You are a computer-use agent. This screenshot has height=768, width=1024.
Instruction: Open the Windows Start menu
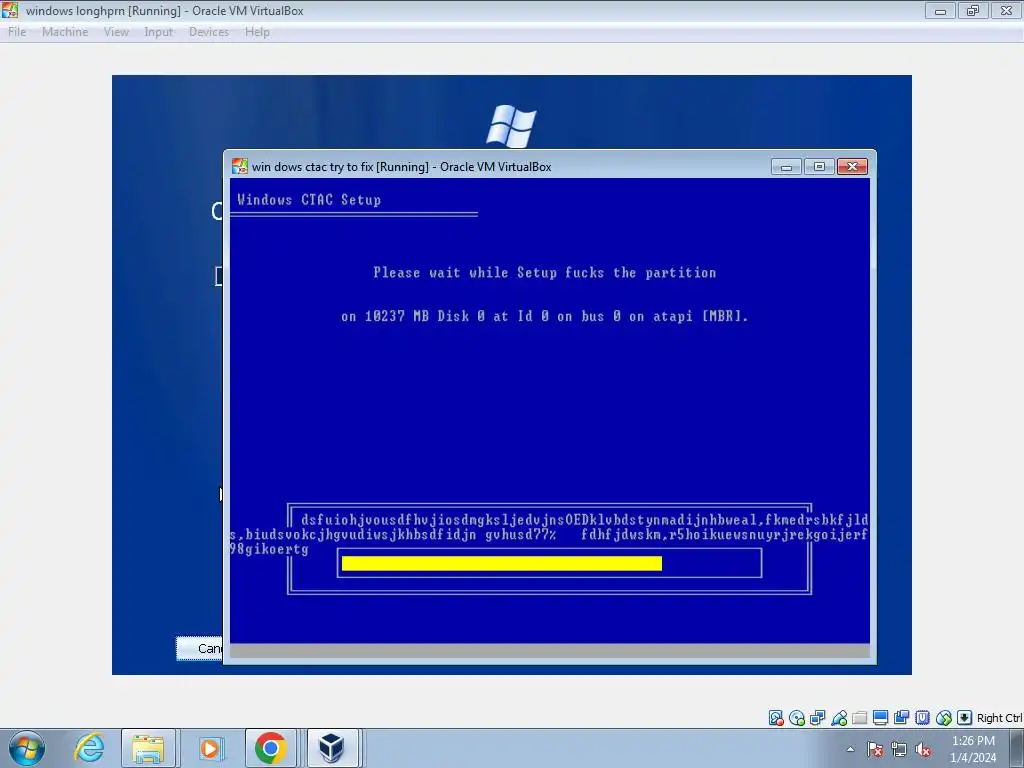(26, 748)
